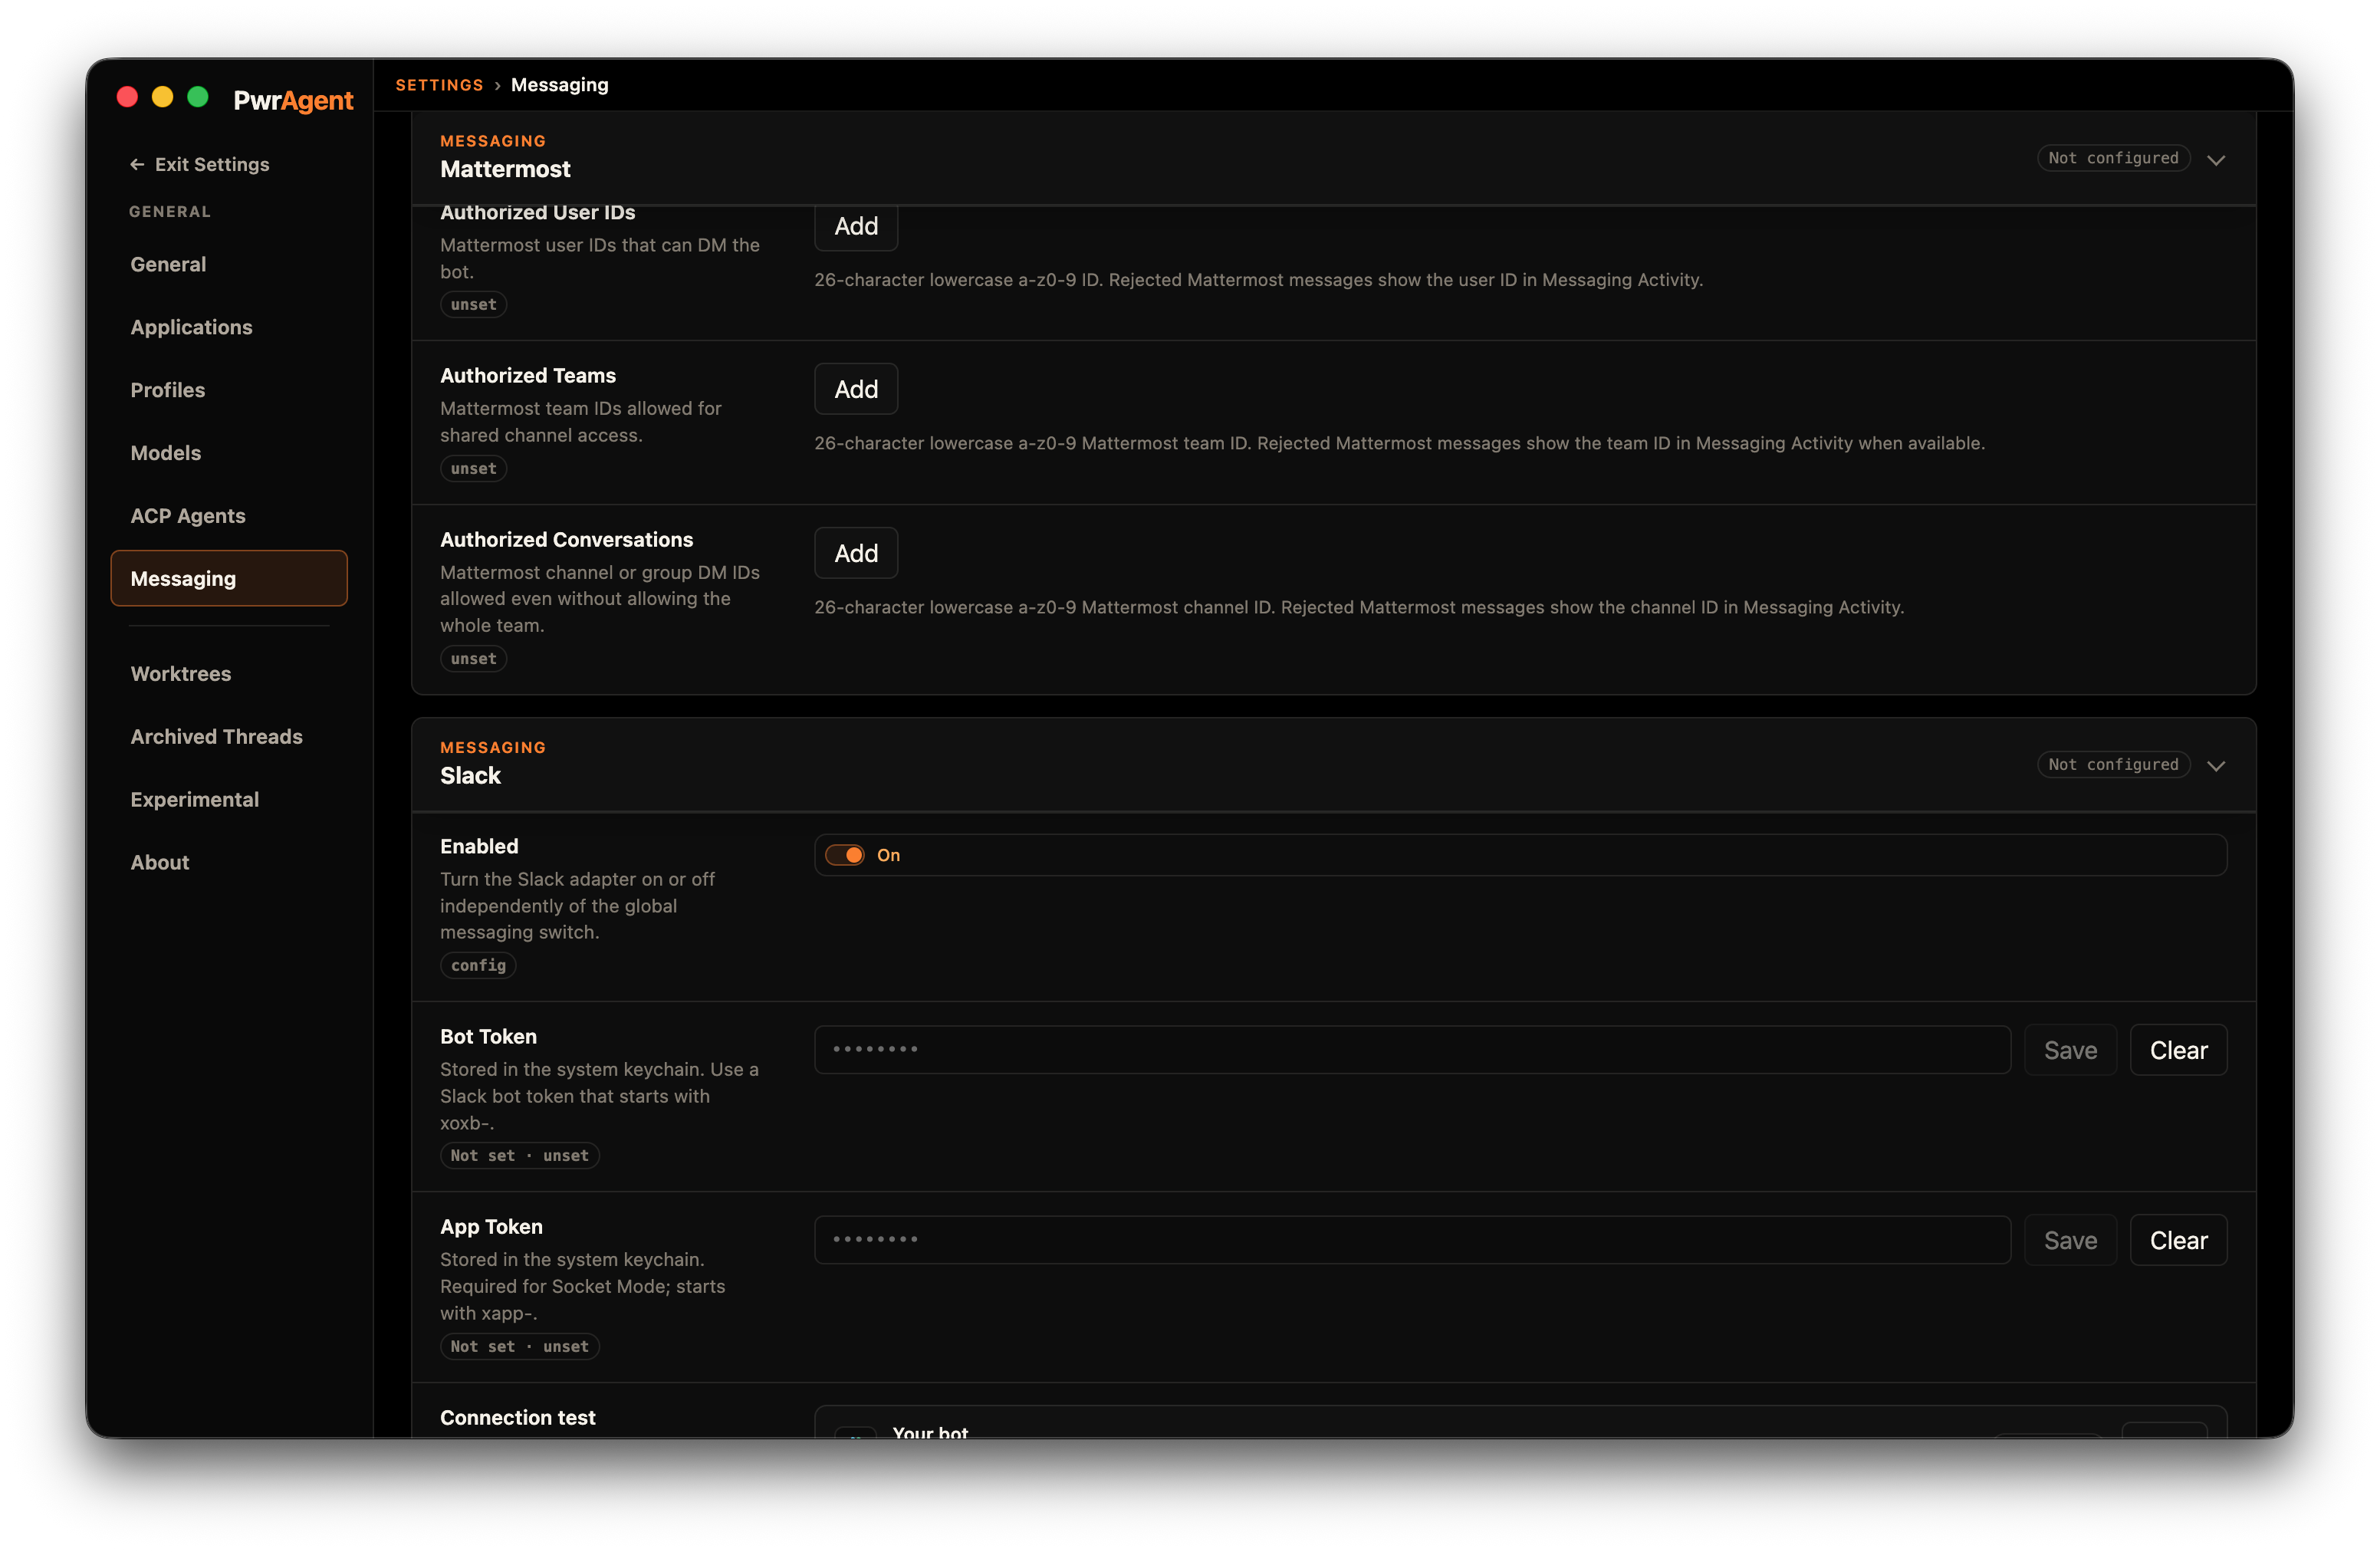Save the Slack Bot Token

[x=2070, y=1050]
